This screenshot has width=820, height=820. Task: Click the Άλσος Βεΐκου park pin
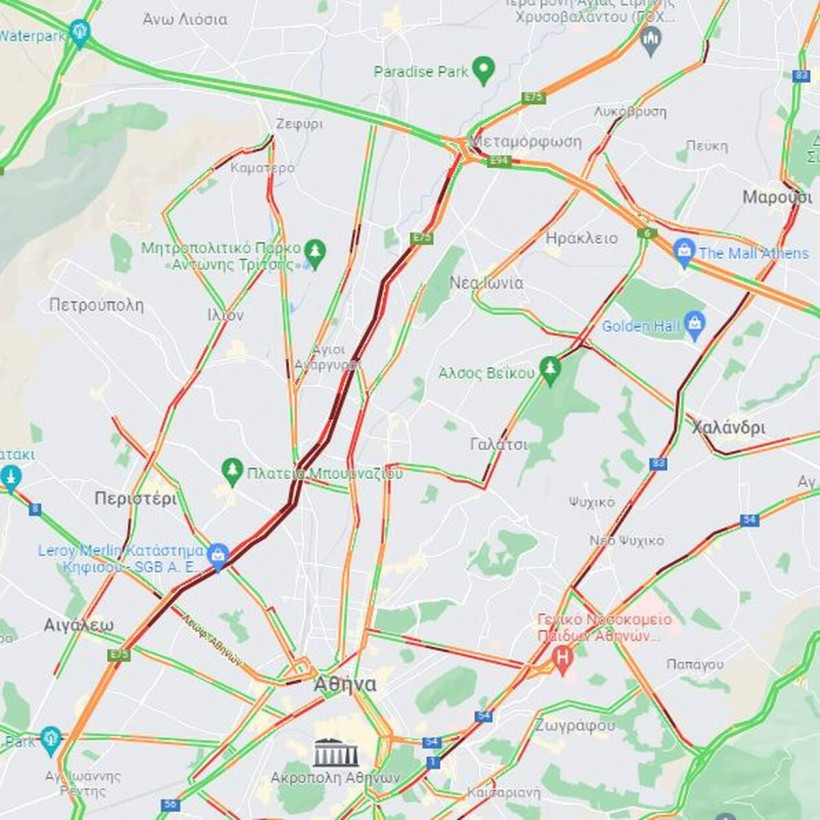click(550, 371)
